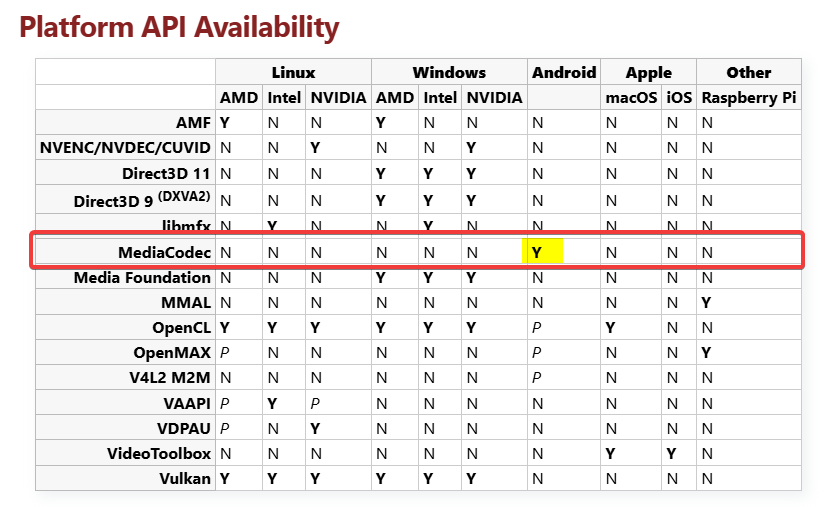The width and height of the screenshot is (827, 507).
Task: Click the Y in VideoToolbox macOS cell
Action: tap(610, 453)
